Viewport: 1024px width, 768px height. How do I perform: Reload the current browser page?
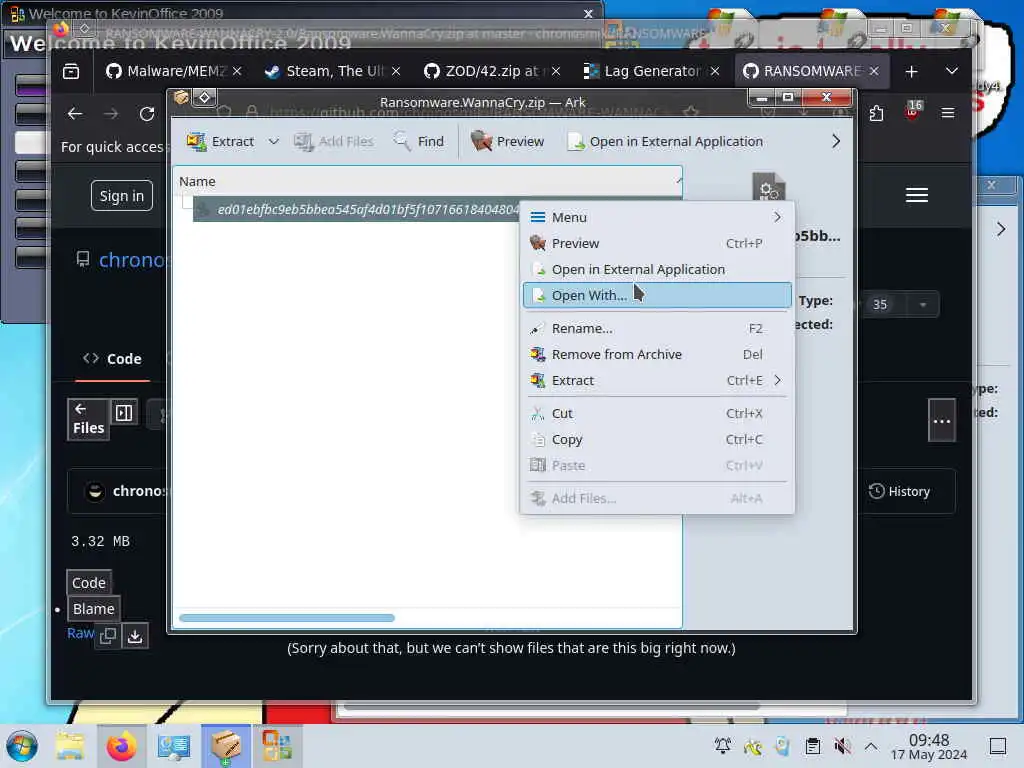click(x=147, y=114)
